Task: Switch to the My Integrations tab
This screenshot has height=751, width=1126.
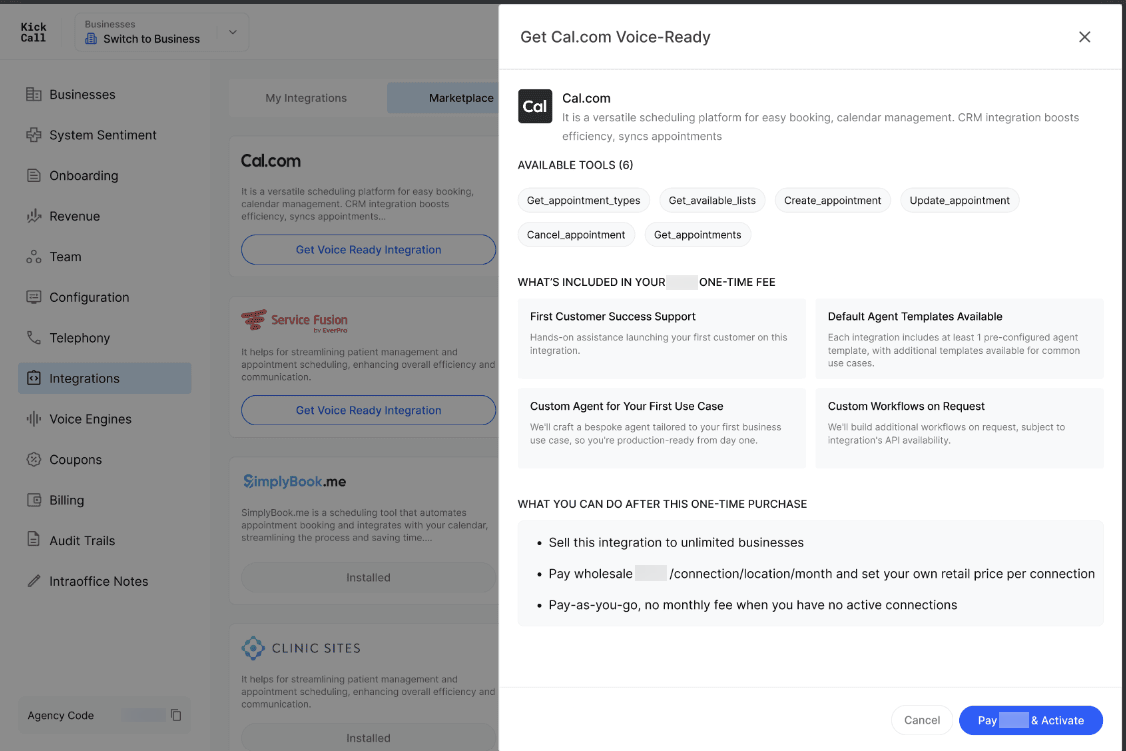Action: 306,98
